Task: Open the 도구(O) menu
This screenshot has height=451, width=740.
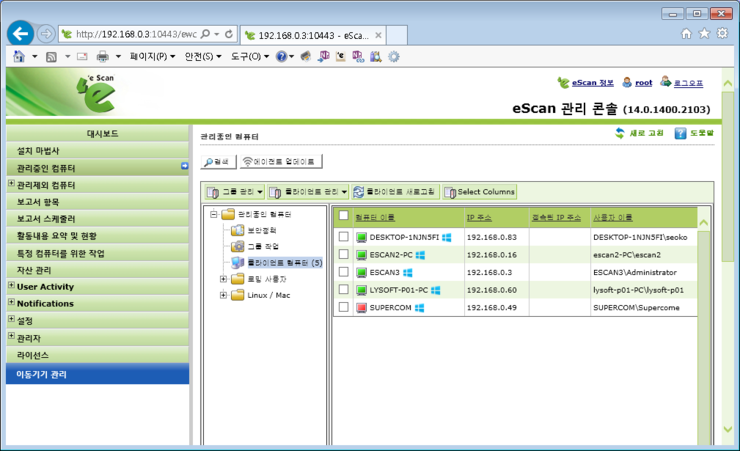Action: coord(250,57)
